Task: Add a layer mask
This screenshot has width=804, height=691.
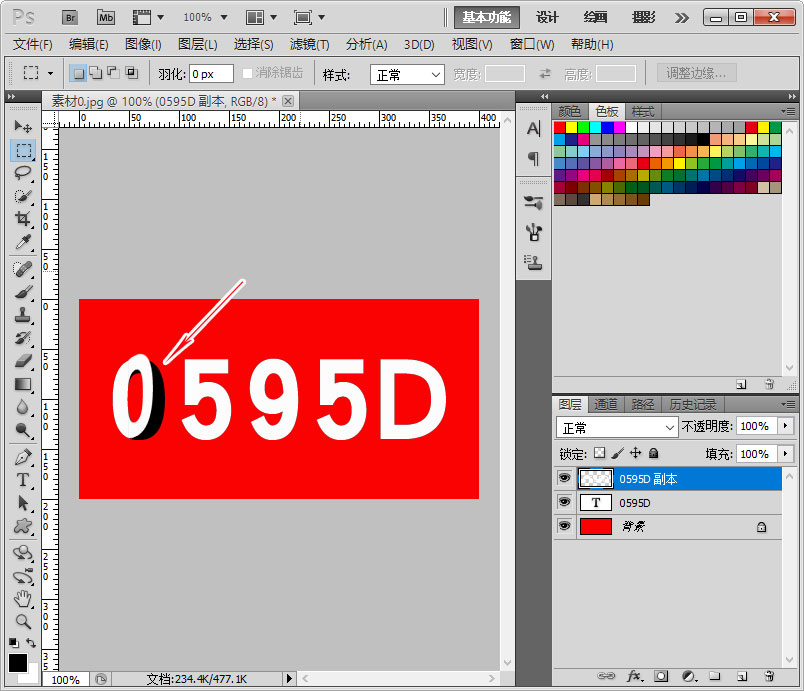Action: (661, 677)
